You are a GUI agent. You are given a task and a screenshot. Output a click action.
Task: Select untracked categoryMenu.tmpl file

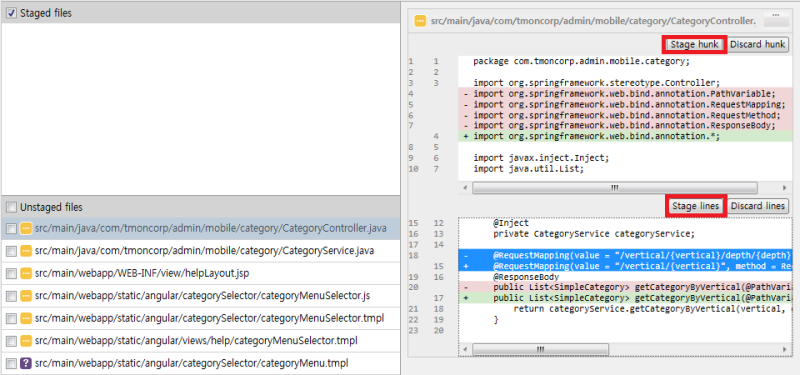[201, 363]
